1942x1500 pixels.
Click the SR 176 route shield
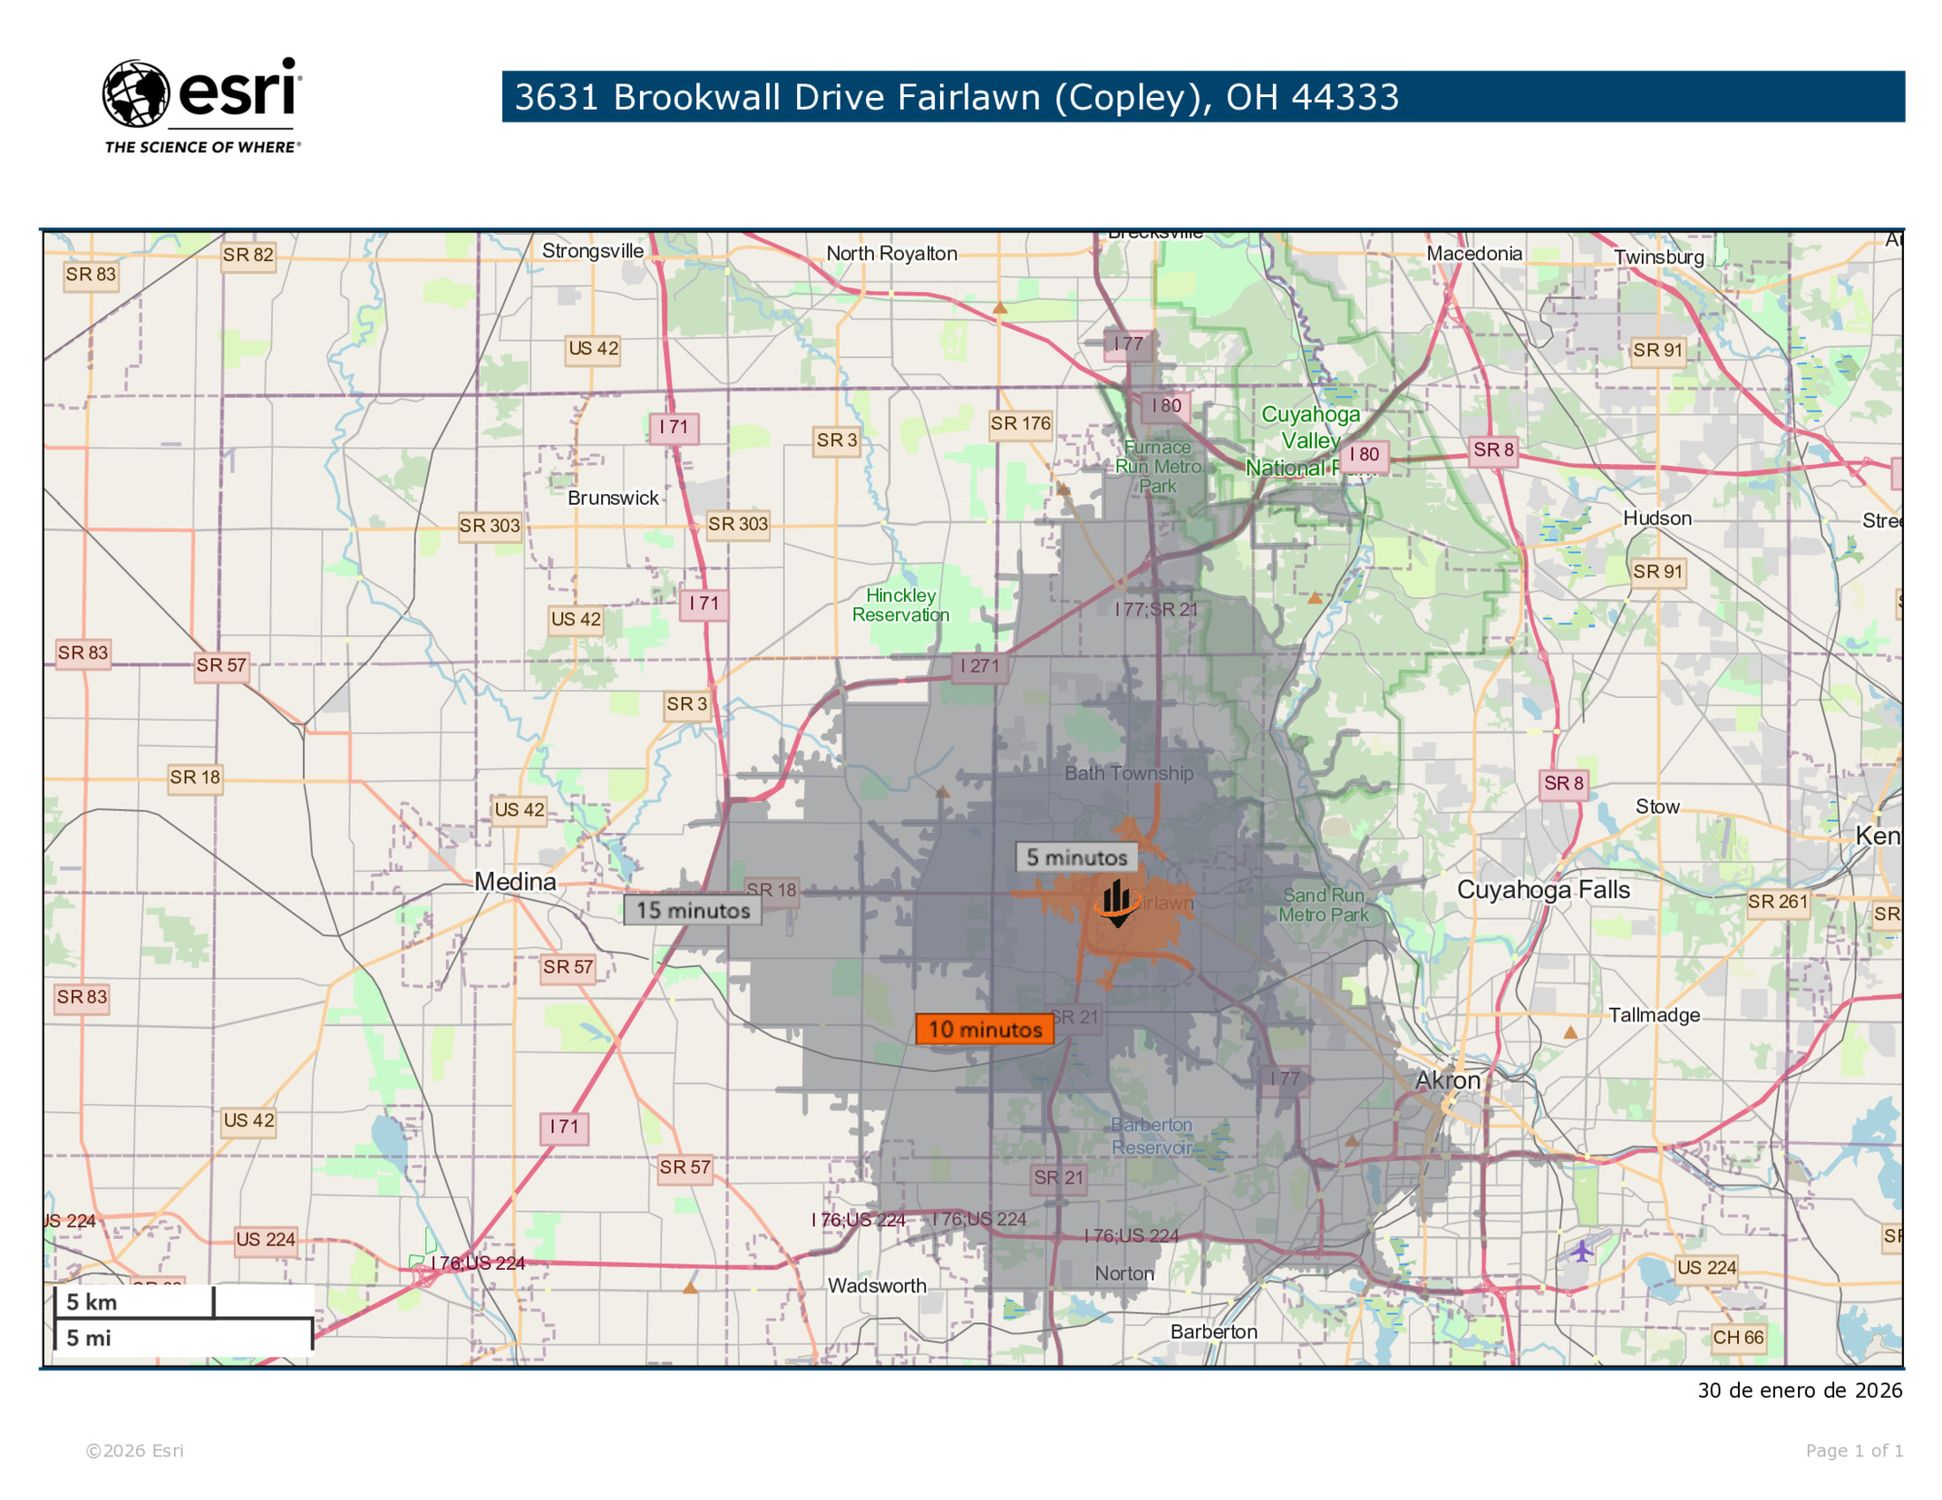pyautogui.click(x=1020, y=424)
